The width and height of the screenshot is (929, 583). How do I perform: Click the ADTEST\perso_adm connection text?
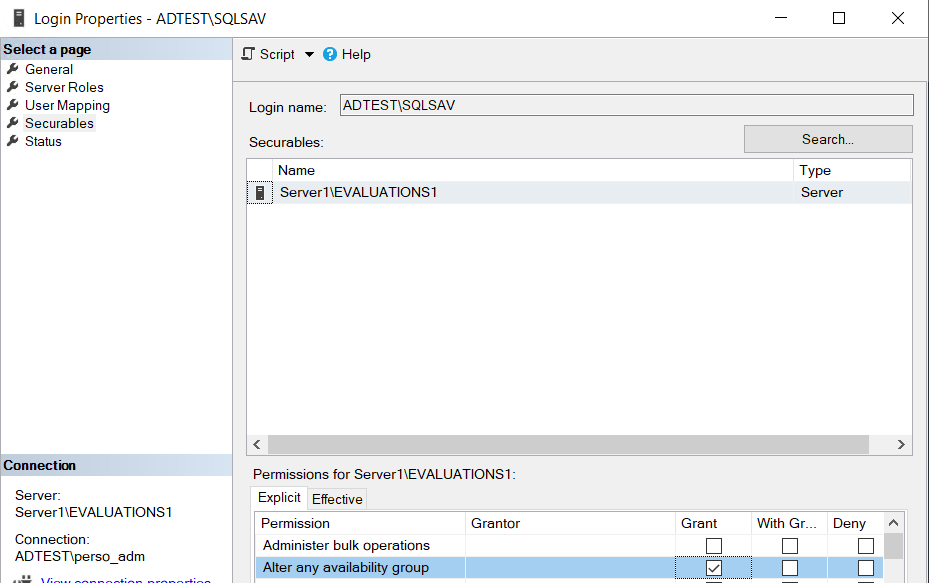[x=80, y=556]
